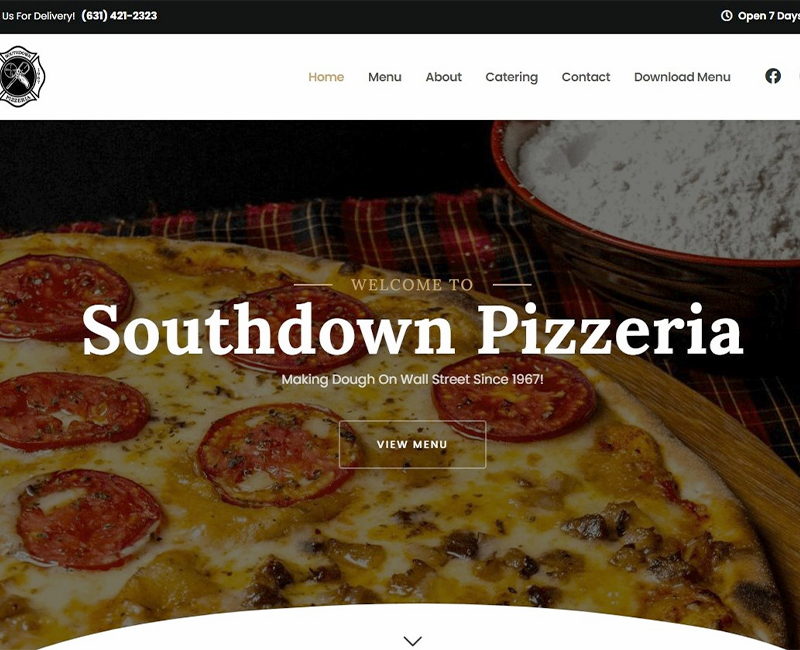This screenshot has width=800, height=650.
Task: Navigate to the Catering page
Action: tap(511, 77)
